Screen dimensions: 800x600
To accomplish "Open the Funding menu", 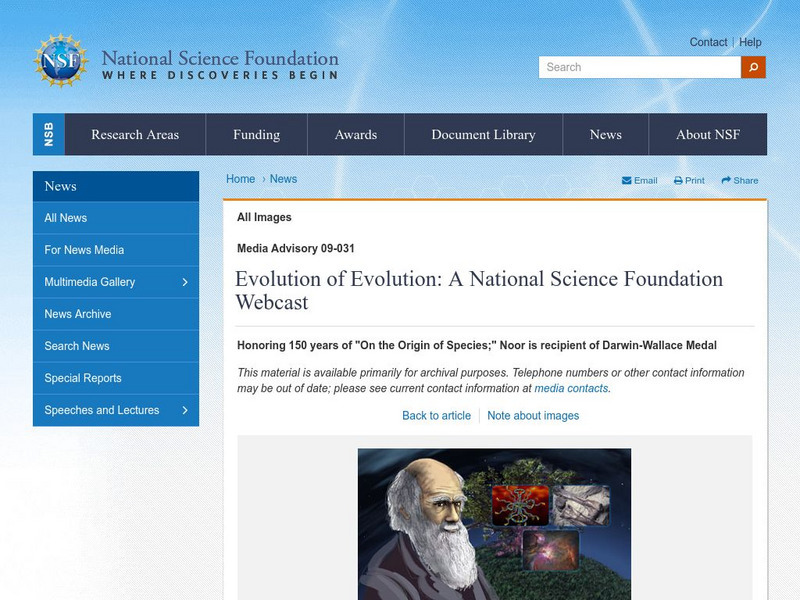I will [x=256, y=135].
